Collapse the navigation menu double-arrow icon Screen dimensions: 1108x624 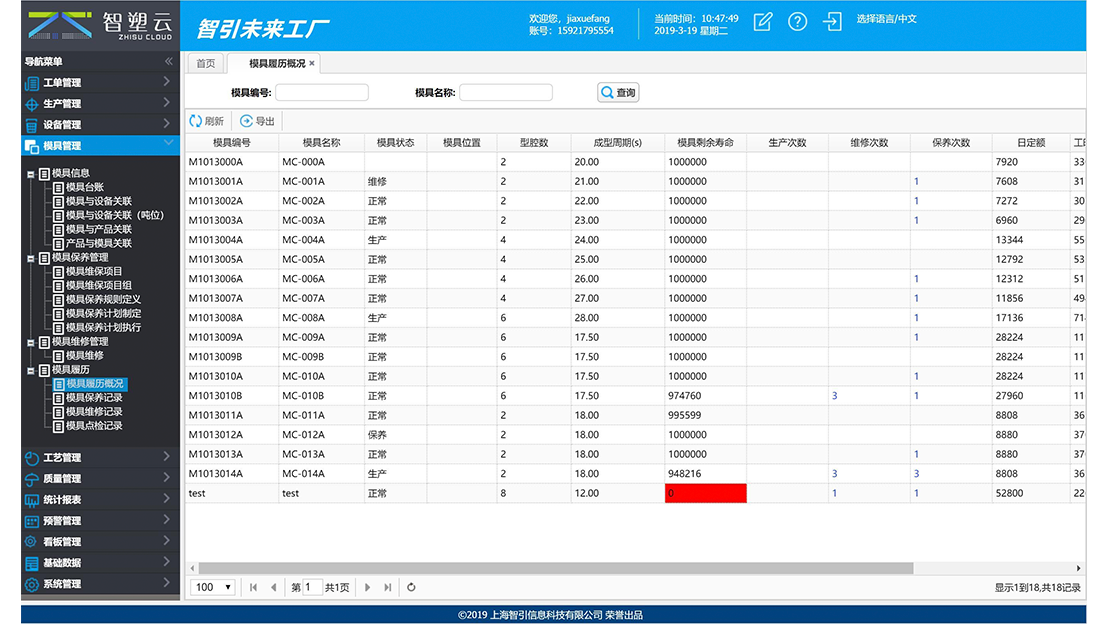coord(168,62)
